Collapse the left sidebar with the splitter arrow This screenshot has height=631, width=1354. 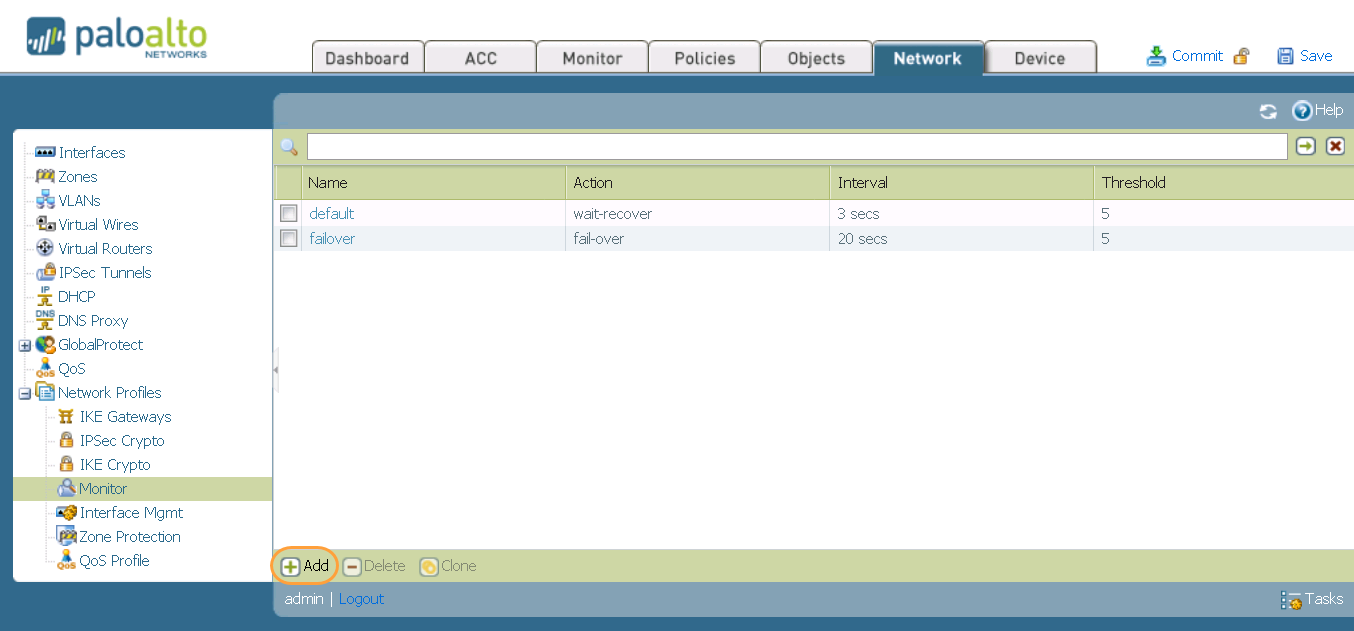(x=276, y=370)
